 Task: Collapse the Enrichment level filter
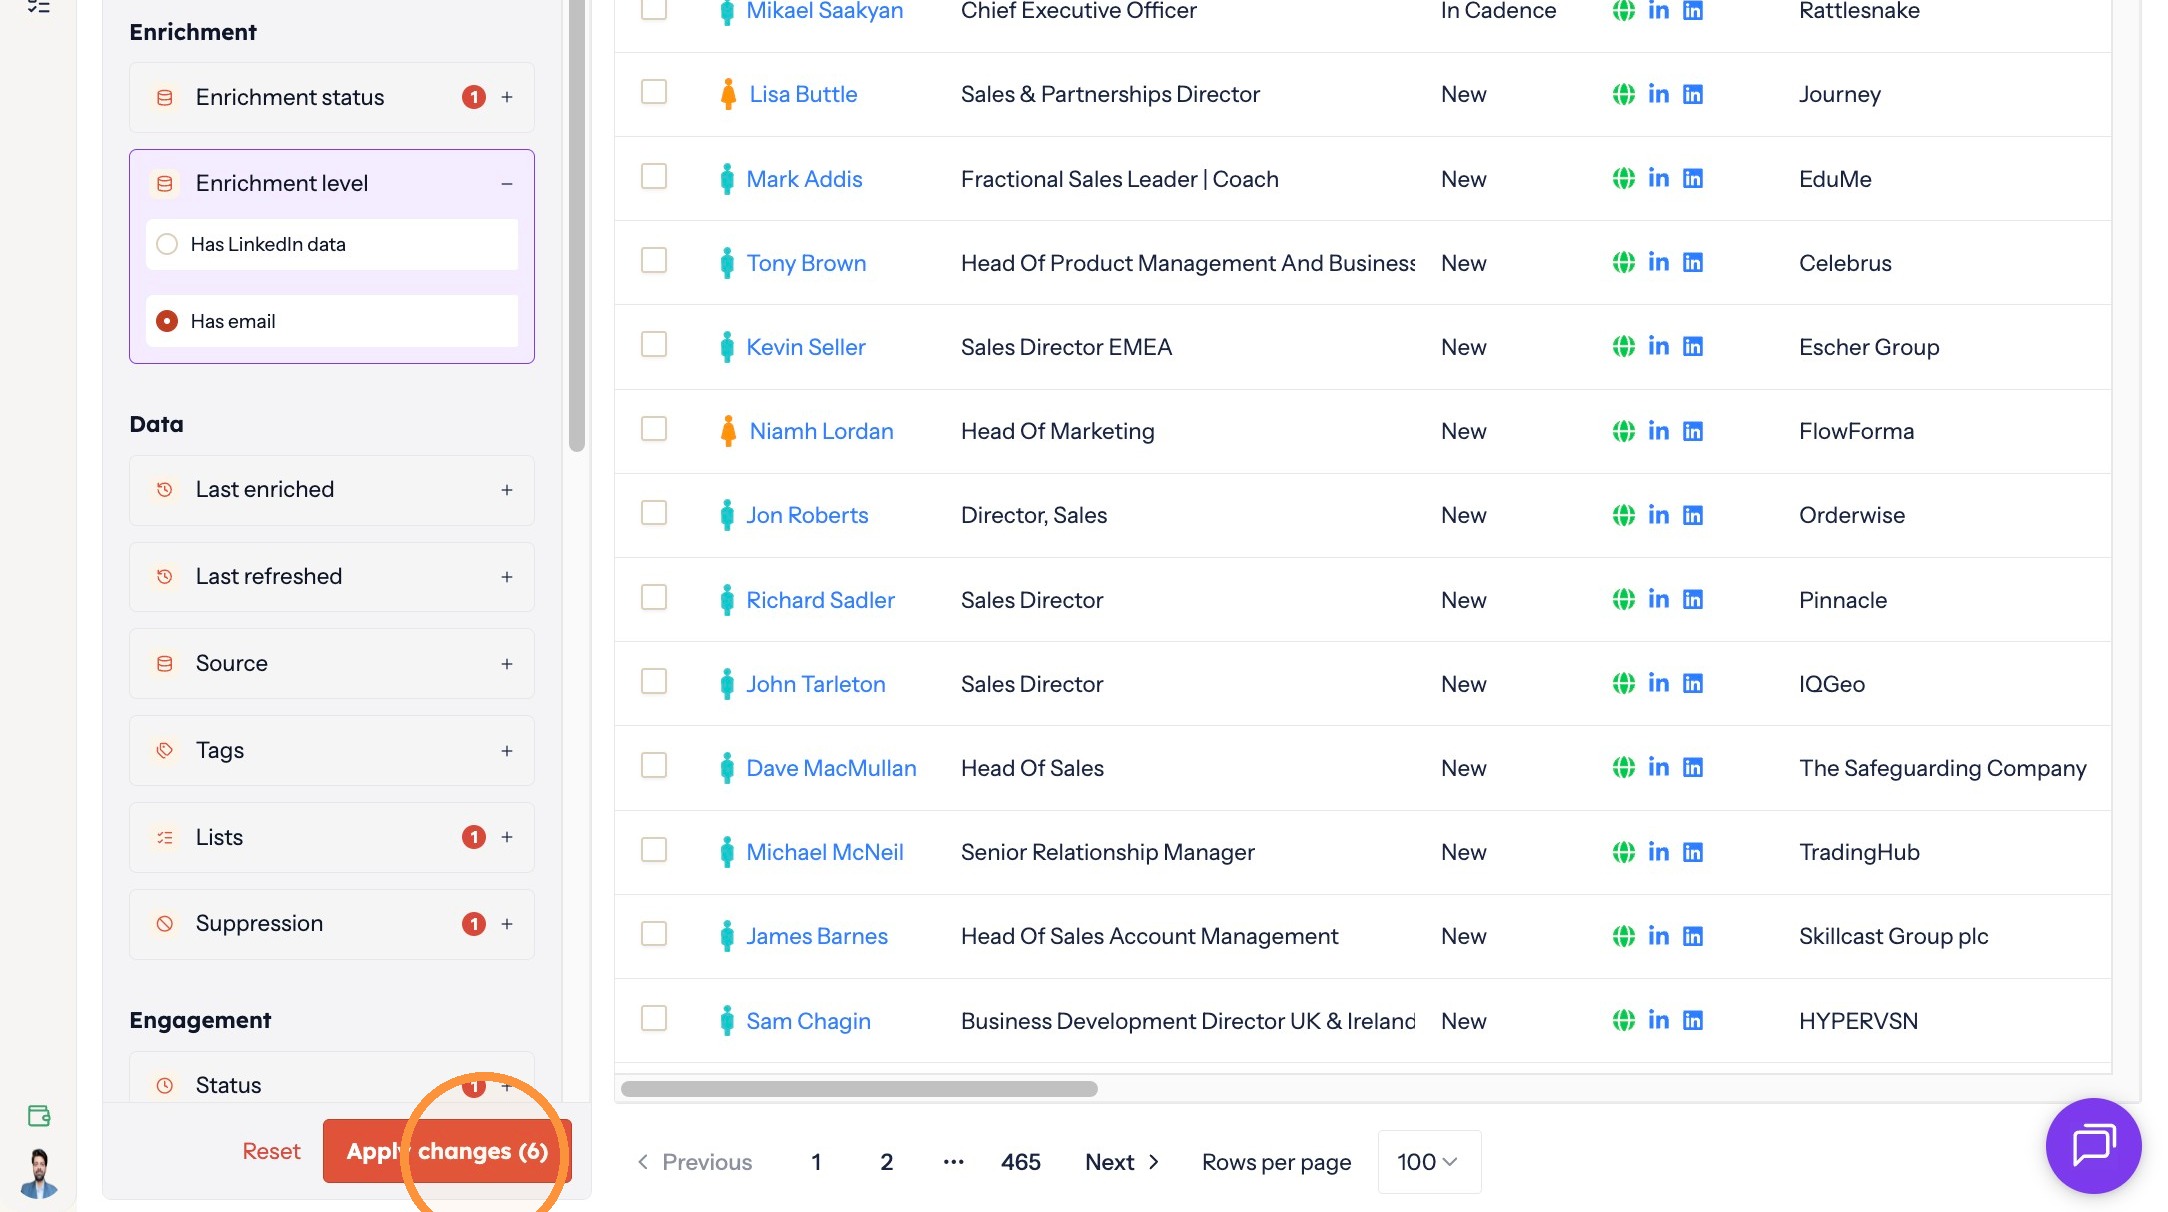(507, 184)
